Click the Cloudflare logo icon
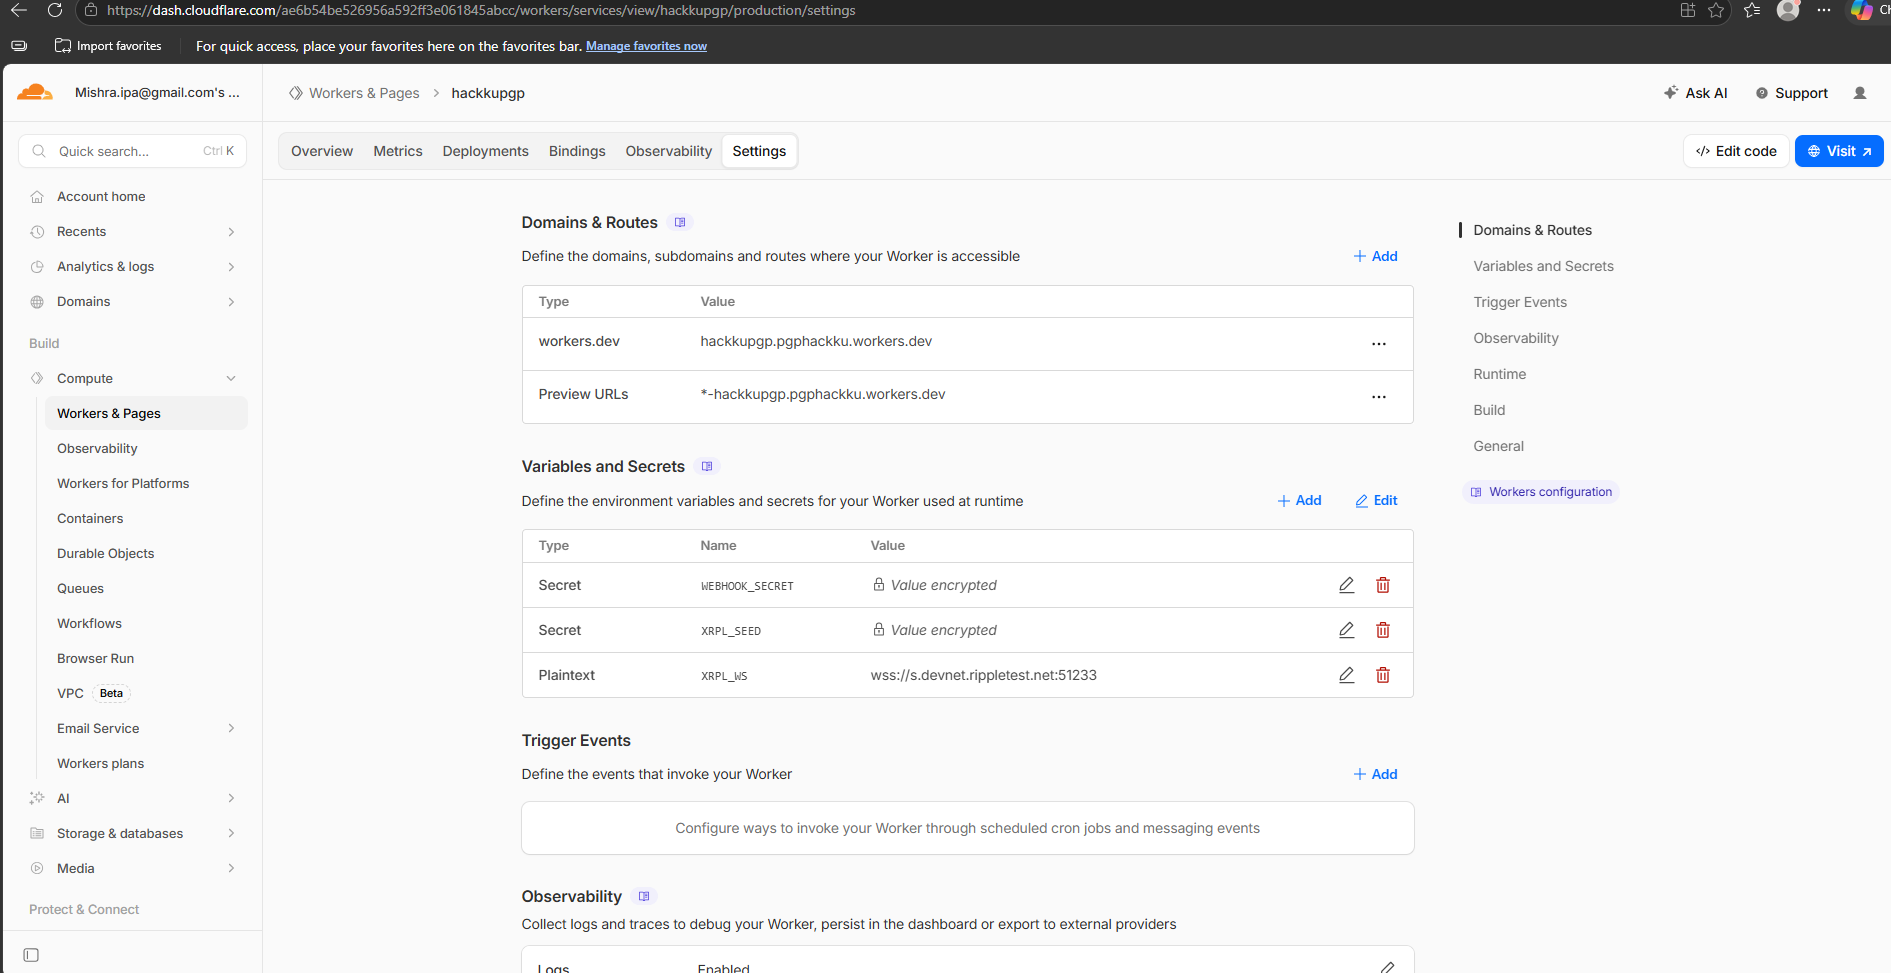This screenshot has width=1891, height=973. [35, 92]
